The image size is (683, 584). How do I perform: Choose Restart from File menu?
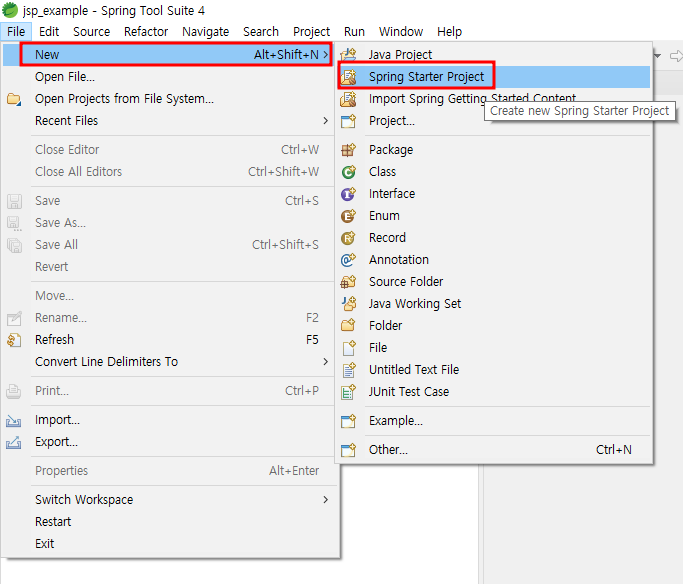170,522
